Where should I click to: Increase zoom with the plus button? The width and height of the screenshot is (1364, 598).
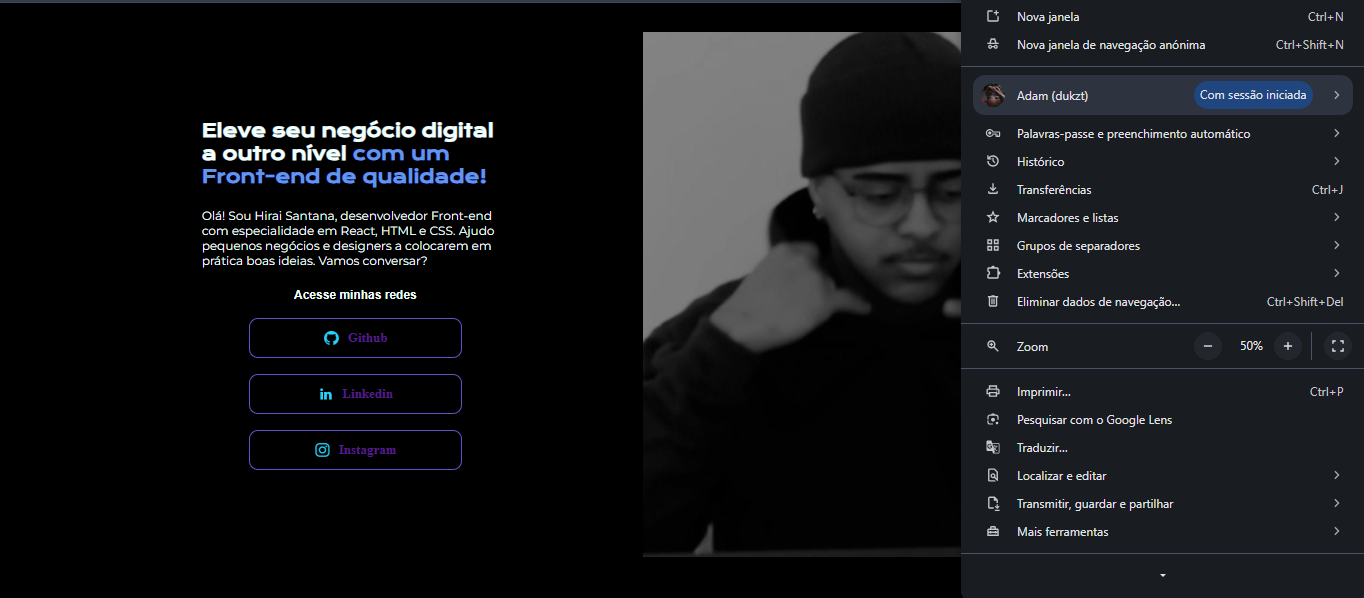pos(1288,346)
